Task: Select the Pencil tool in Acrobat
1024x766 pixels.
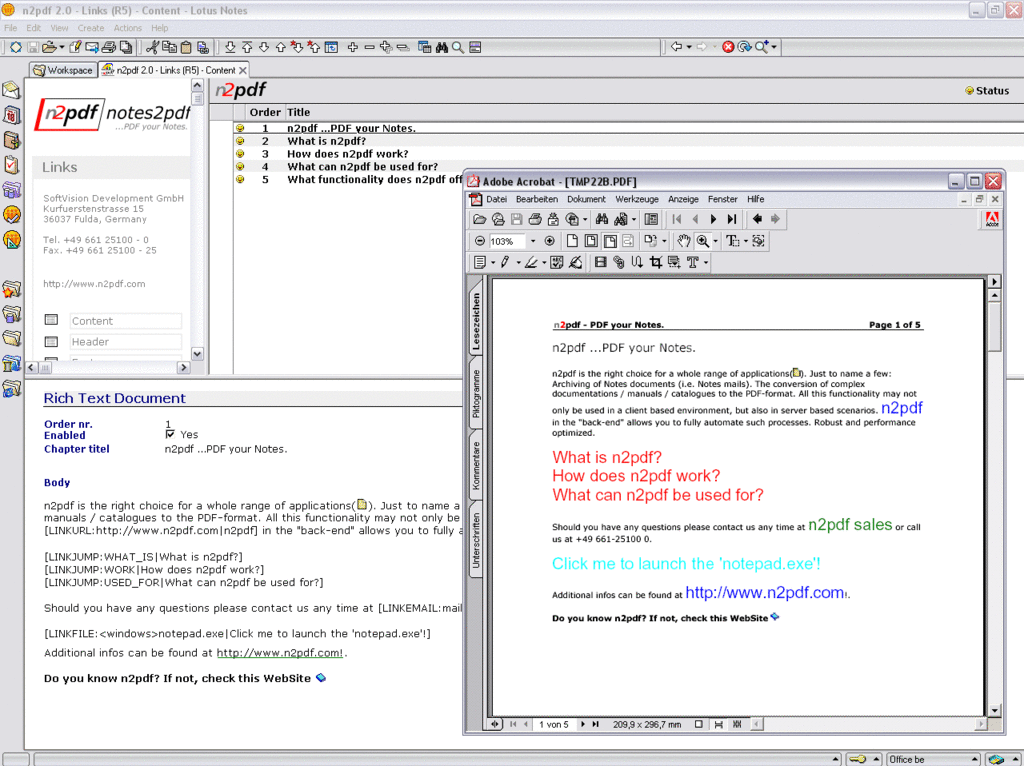Action: [505, 263]
